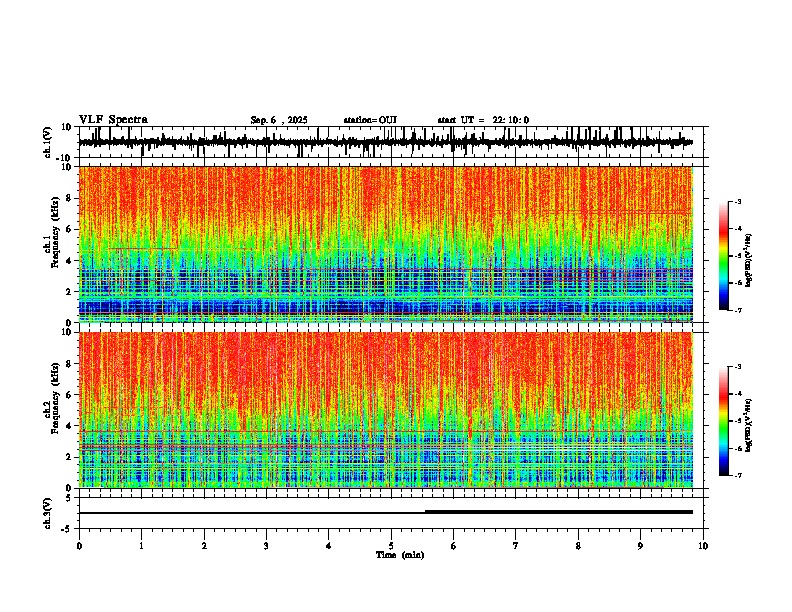Click the "-5" label on ch.1 colorbar

[738, 256]
